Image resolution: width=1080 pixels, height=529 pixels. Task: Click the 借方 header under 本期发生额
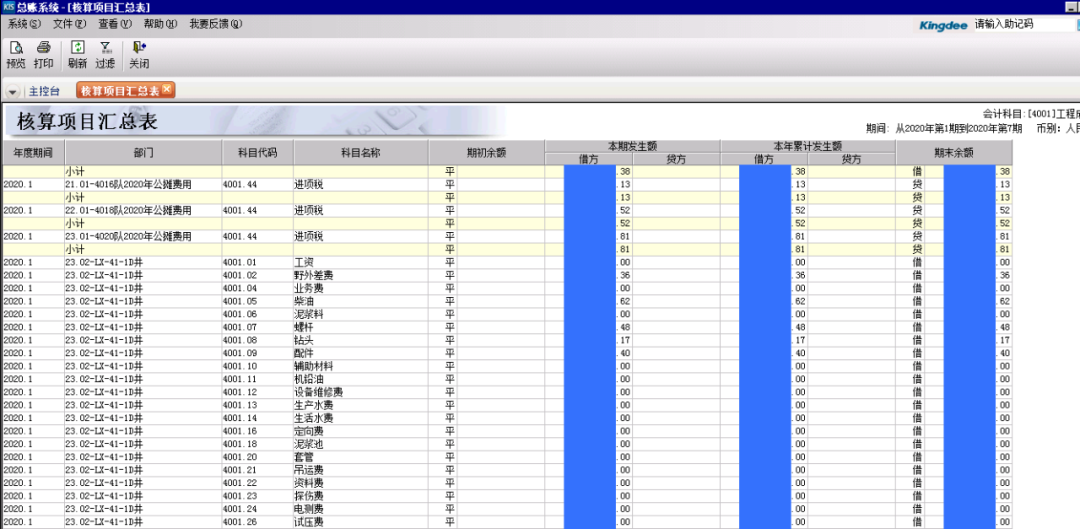click(x=588, y=159)
